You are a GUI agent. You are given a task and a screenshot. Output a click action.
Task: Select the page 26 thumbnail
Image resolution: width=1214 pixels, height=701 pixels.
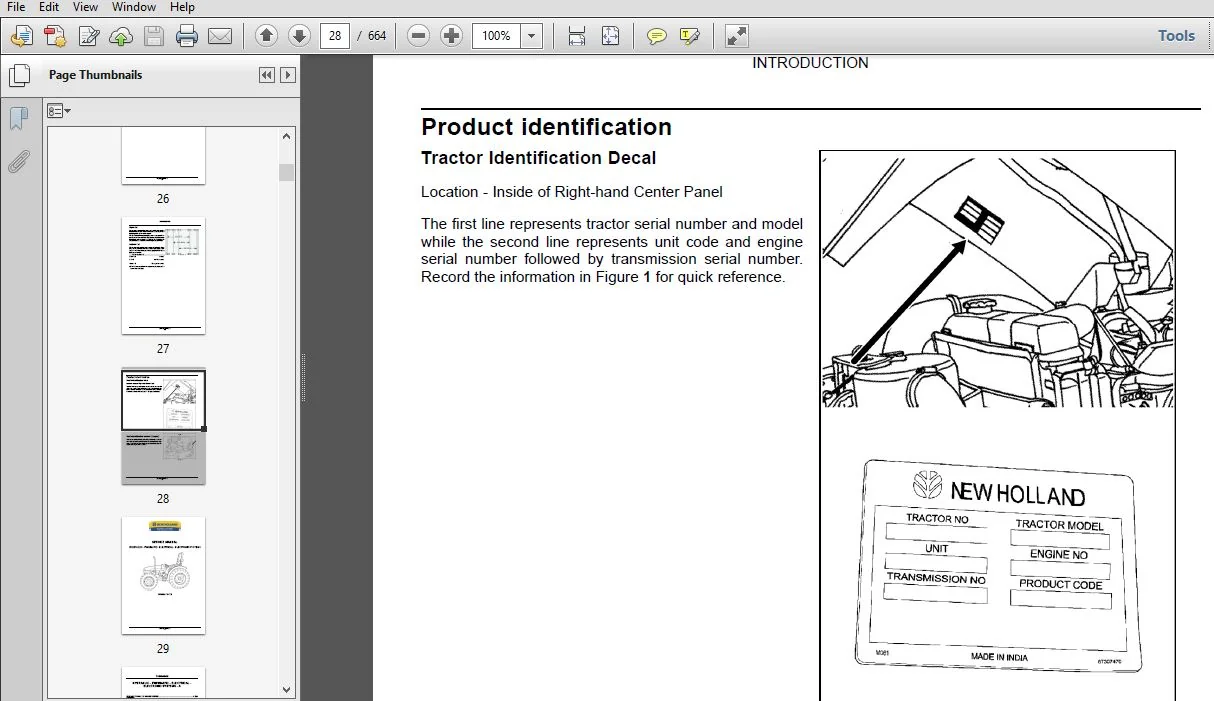[x=163, y=155]
